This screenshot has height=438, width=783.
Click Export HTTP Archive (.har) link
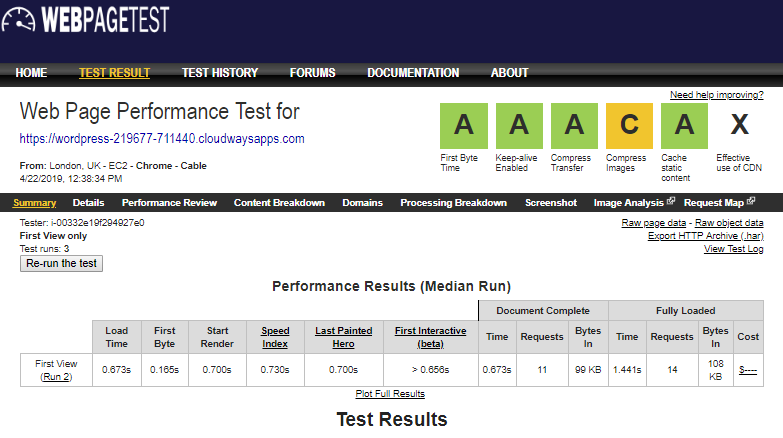706,236
